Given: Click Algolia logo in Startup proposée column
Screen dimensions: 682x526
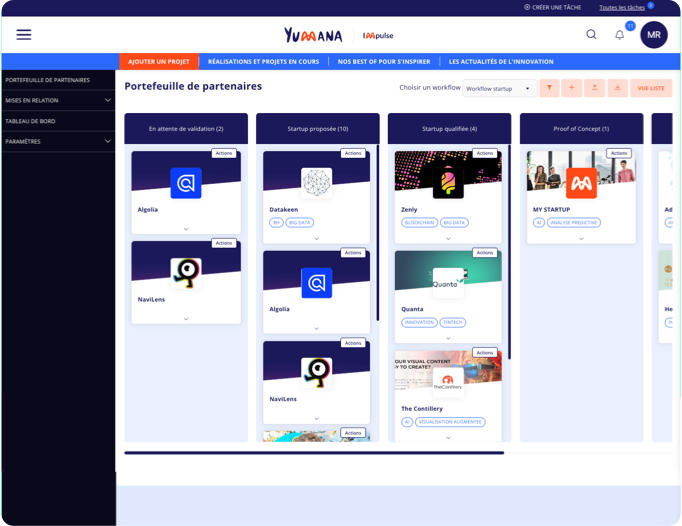Looking at the screenshot, I should 317,283.
